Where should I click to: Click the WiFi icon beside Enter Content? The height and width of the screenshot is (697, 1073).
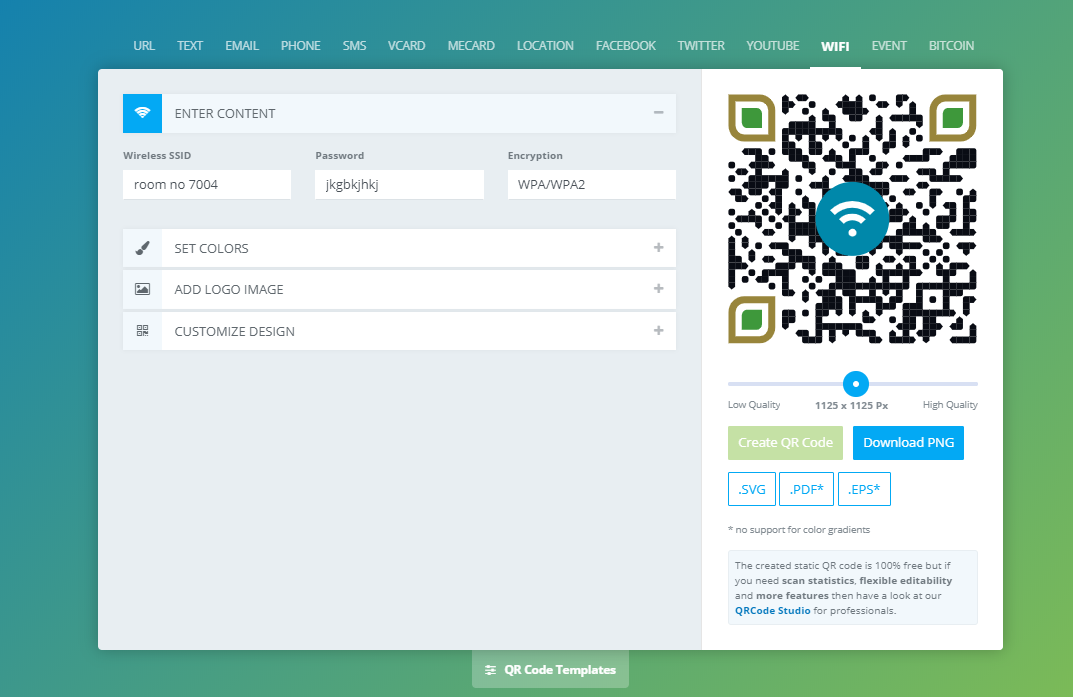142,113
